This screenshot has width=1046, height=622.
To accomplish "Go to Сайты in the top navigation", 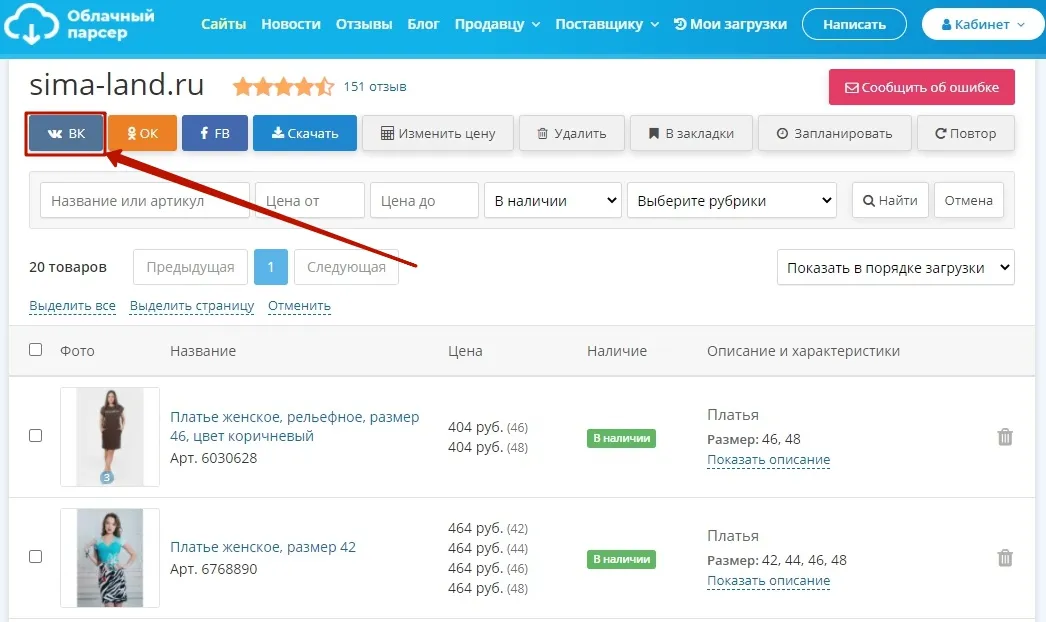I will 223,24.
